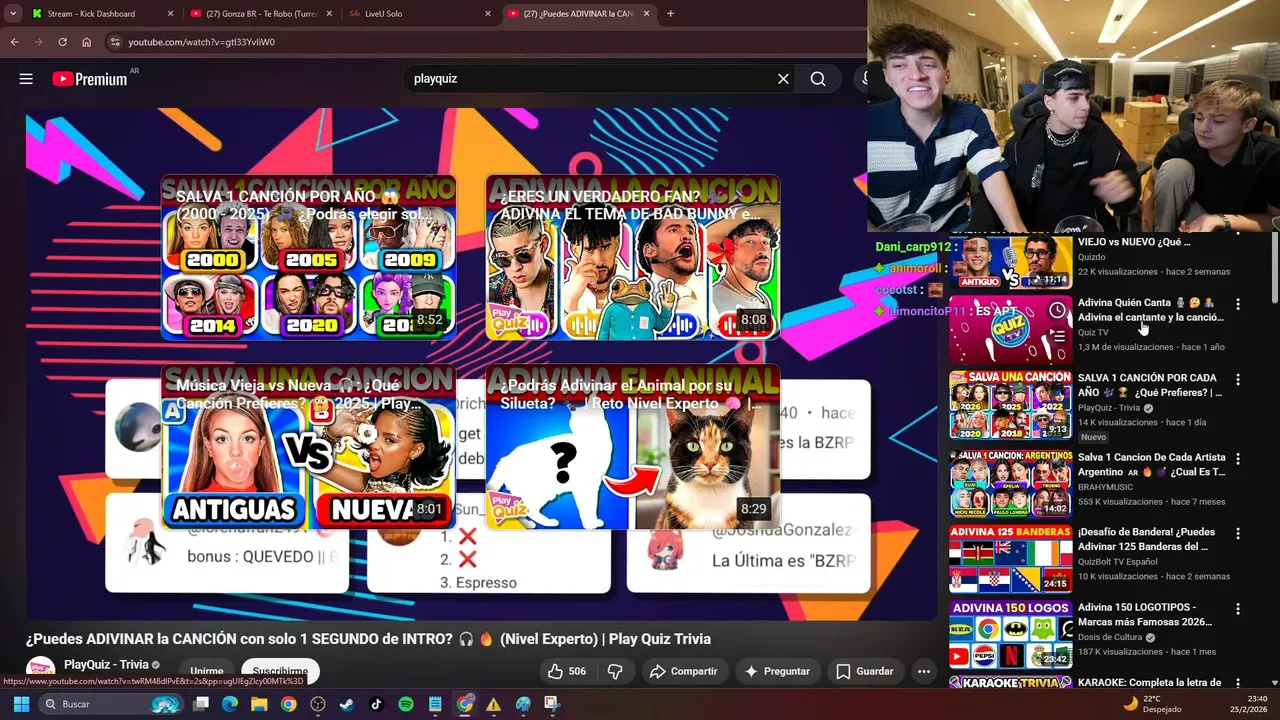Open Task View on taskbar
This screenshot has width=1280, height=720.
[x=200, y=704]
